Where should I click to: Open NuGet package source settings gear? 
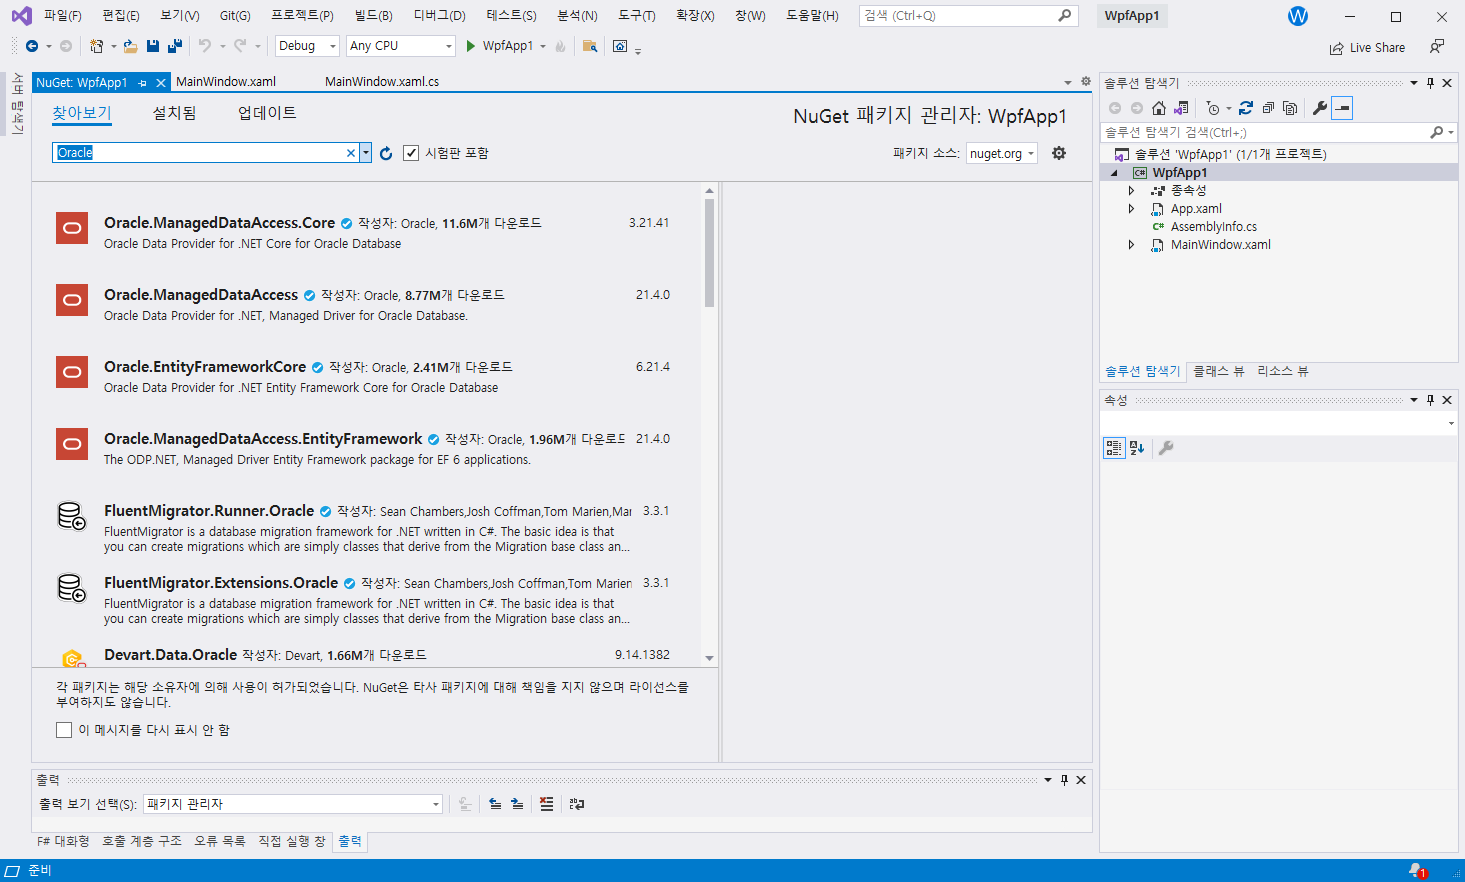(1059, 153)
